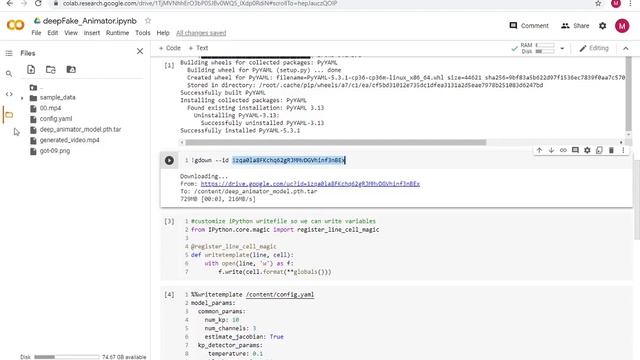Open code snippets sidebar icon
The height and width of the screenshot is (360, 640).
(9, 94)
